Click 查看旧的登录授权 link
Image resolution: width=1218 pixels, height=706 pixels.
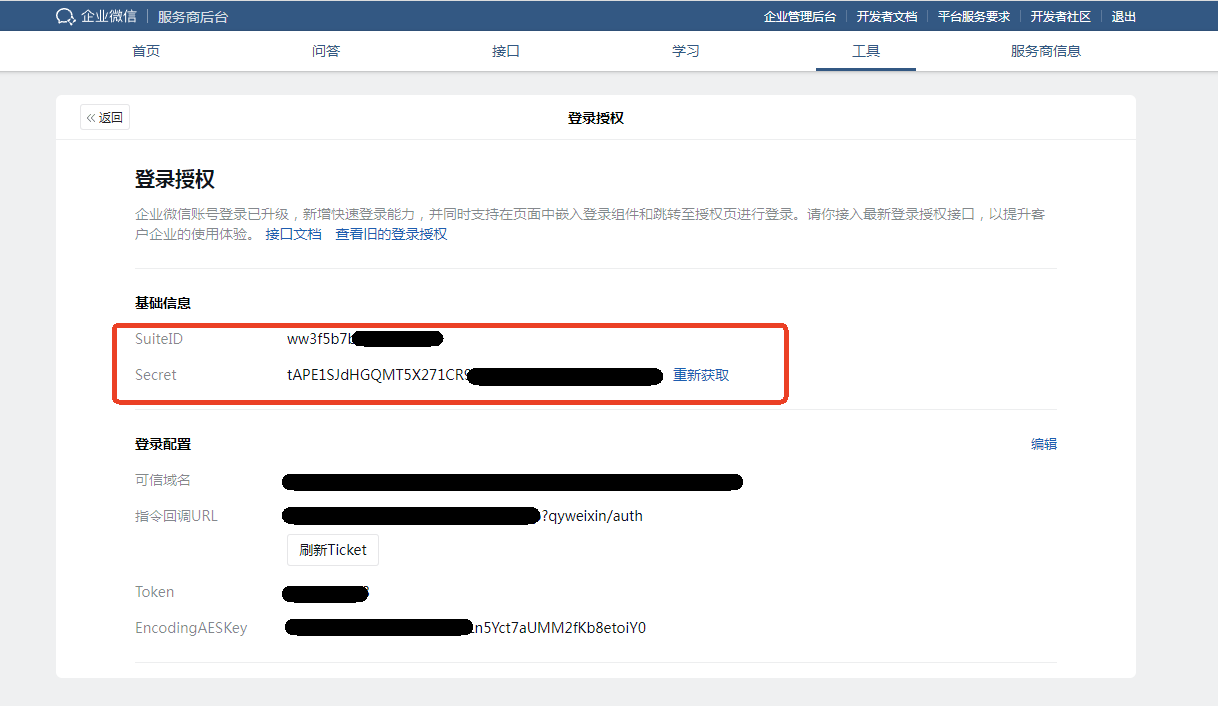[391, 234]
